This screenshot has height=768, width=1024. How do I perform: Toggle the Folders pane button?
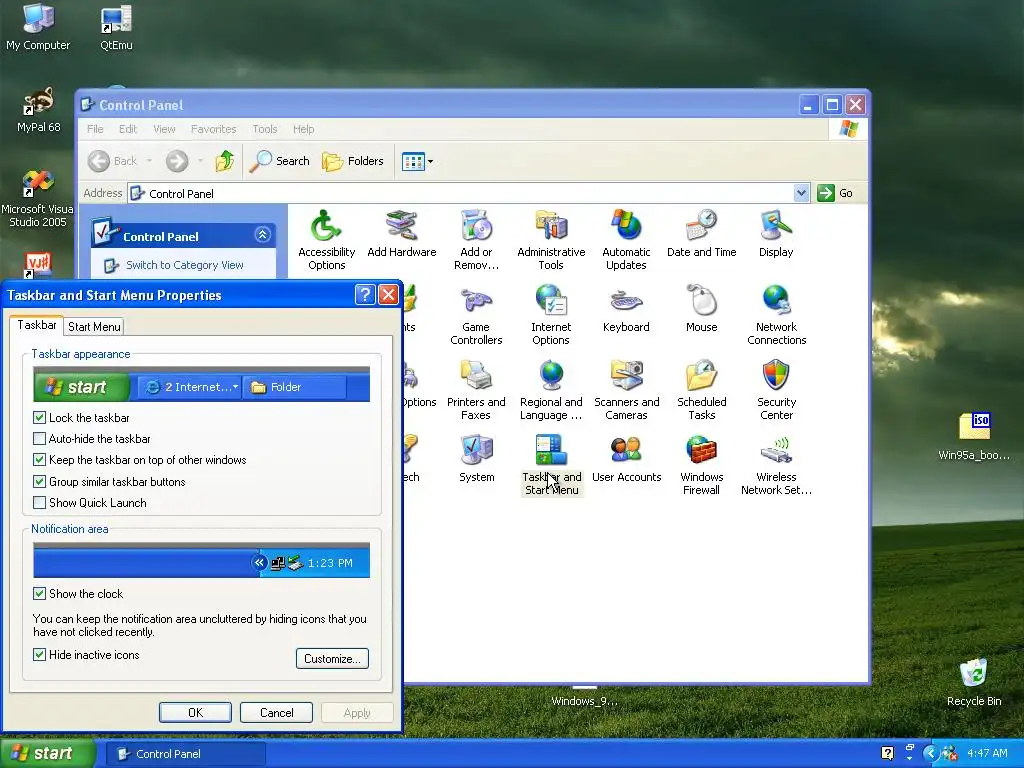pyautogui.click(x=353, y=161)
